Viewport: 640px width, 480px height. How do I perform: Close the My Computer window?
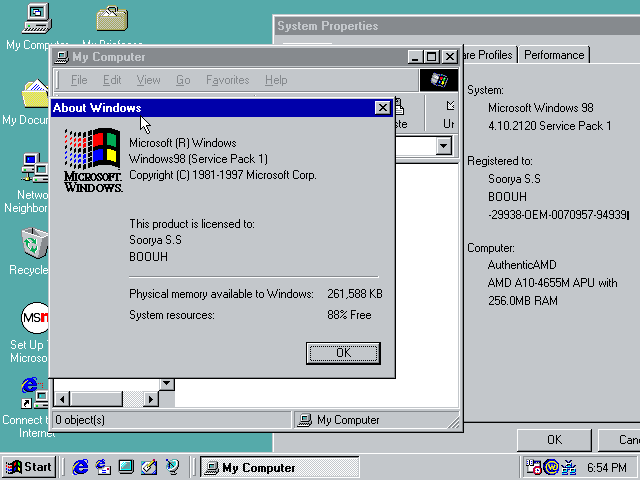coord(450,57)
